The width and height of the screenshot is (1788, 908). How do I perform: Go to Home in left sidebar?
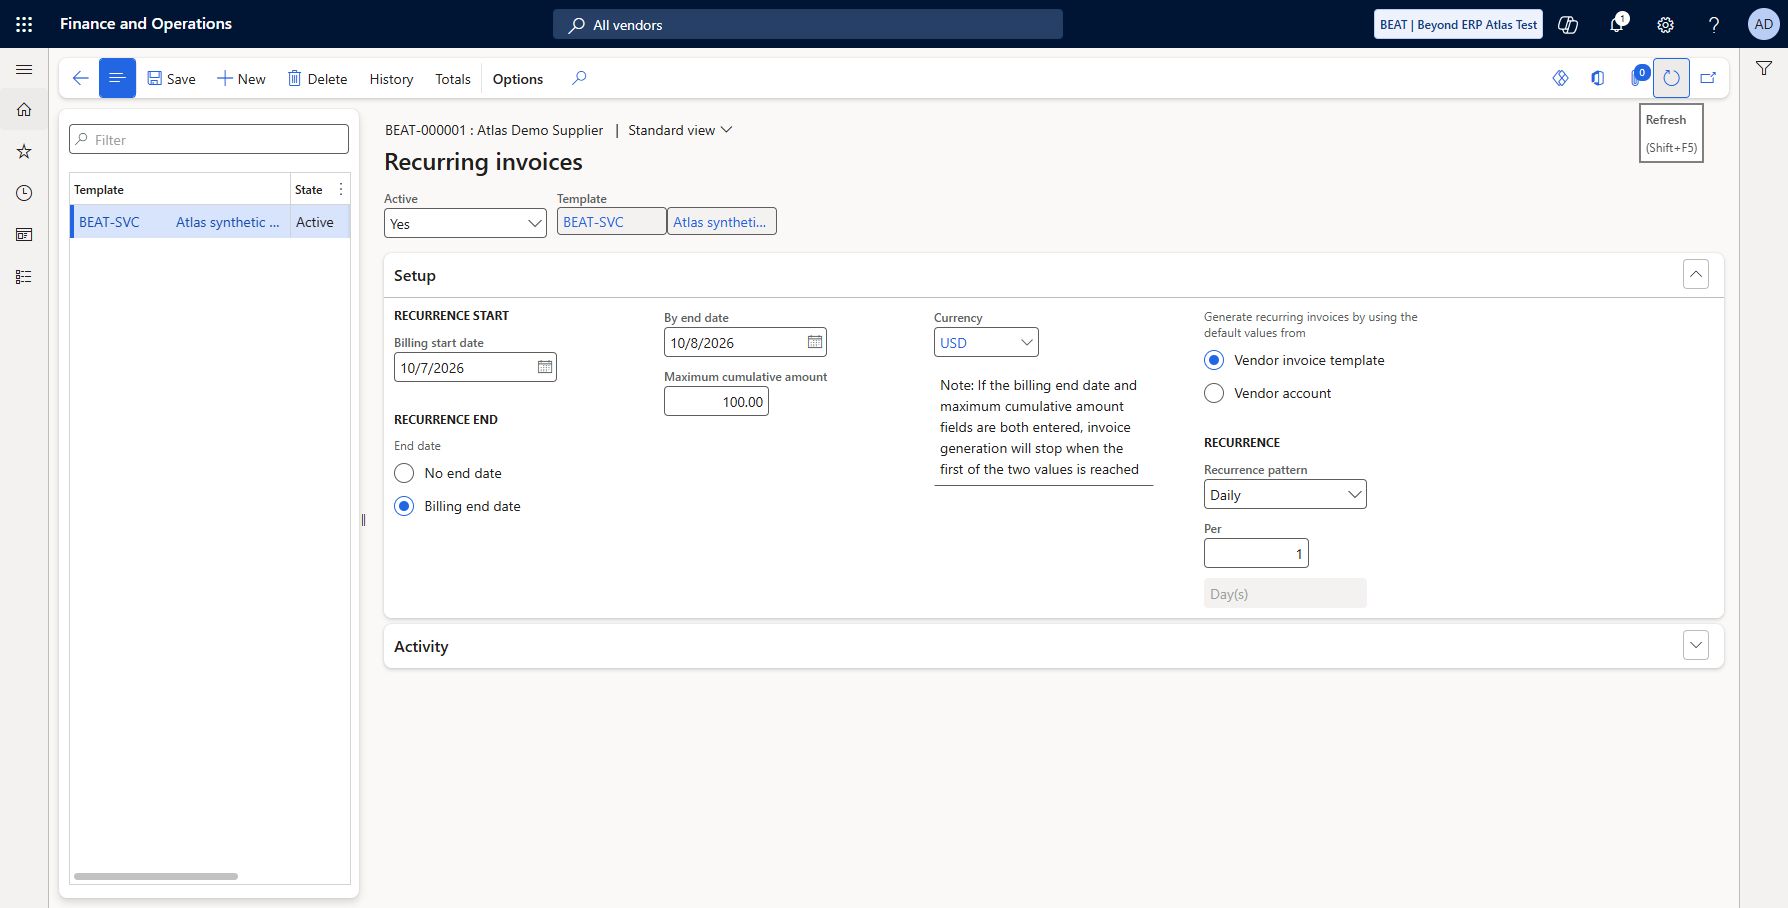(x=24, y=110)
